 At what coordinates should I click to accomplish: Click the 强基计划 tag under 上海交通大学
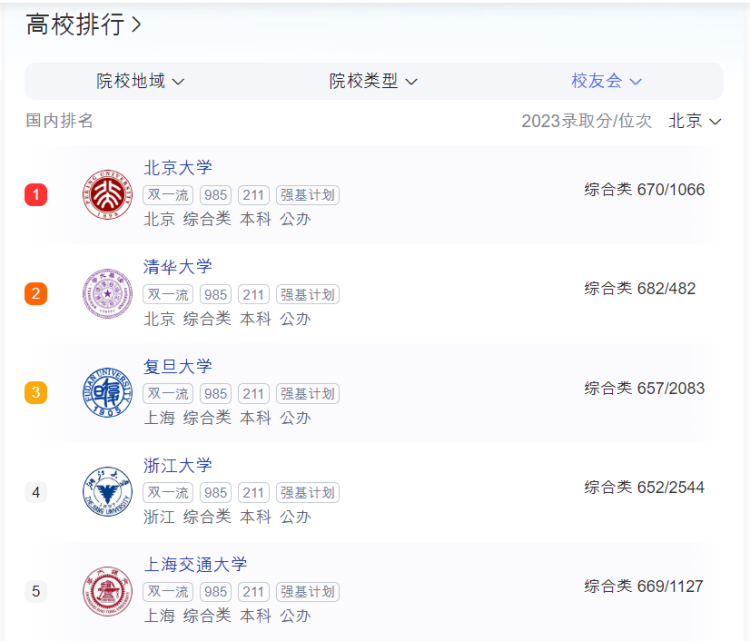308,592
